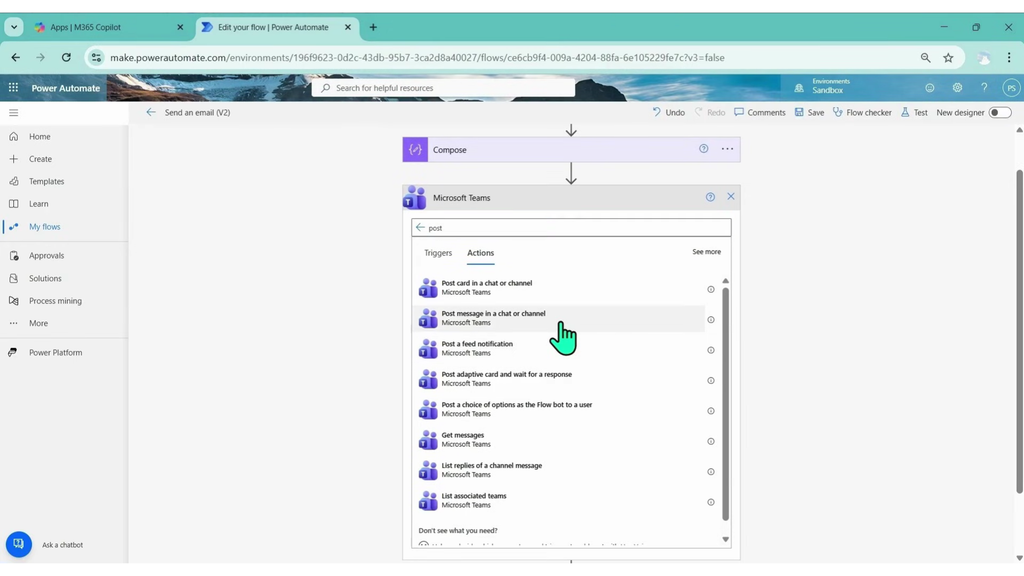Click the back arrow in the action search box
1024x576 pixels.
pyautogui.click(x=420, y=227)
